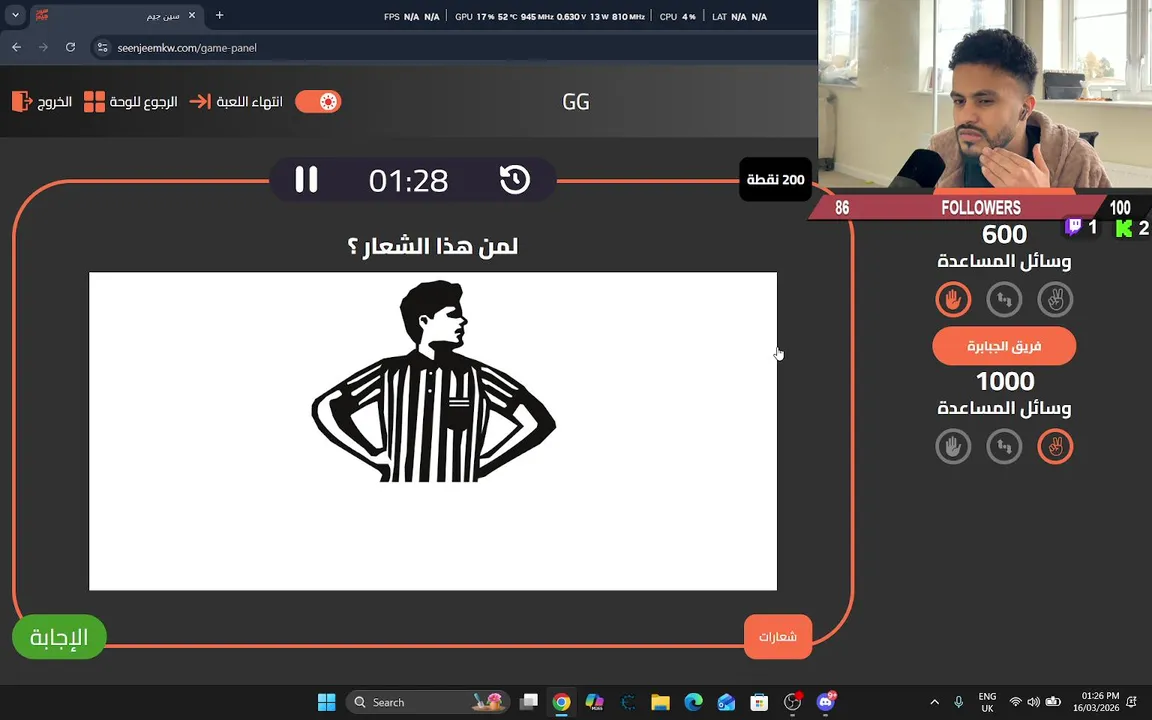This screenshot has height=720, width=1152.
Task: Use the hand lifeline for 1000-point team
Action: tap(953, 446)
